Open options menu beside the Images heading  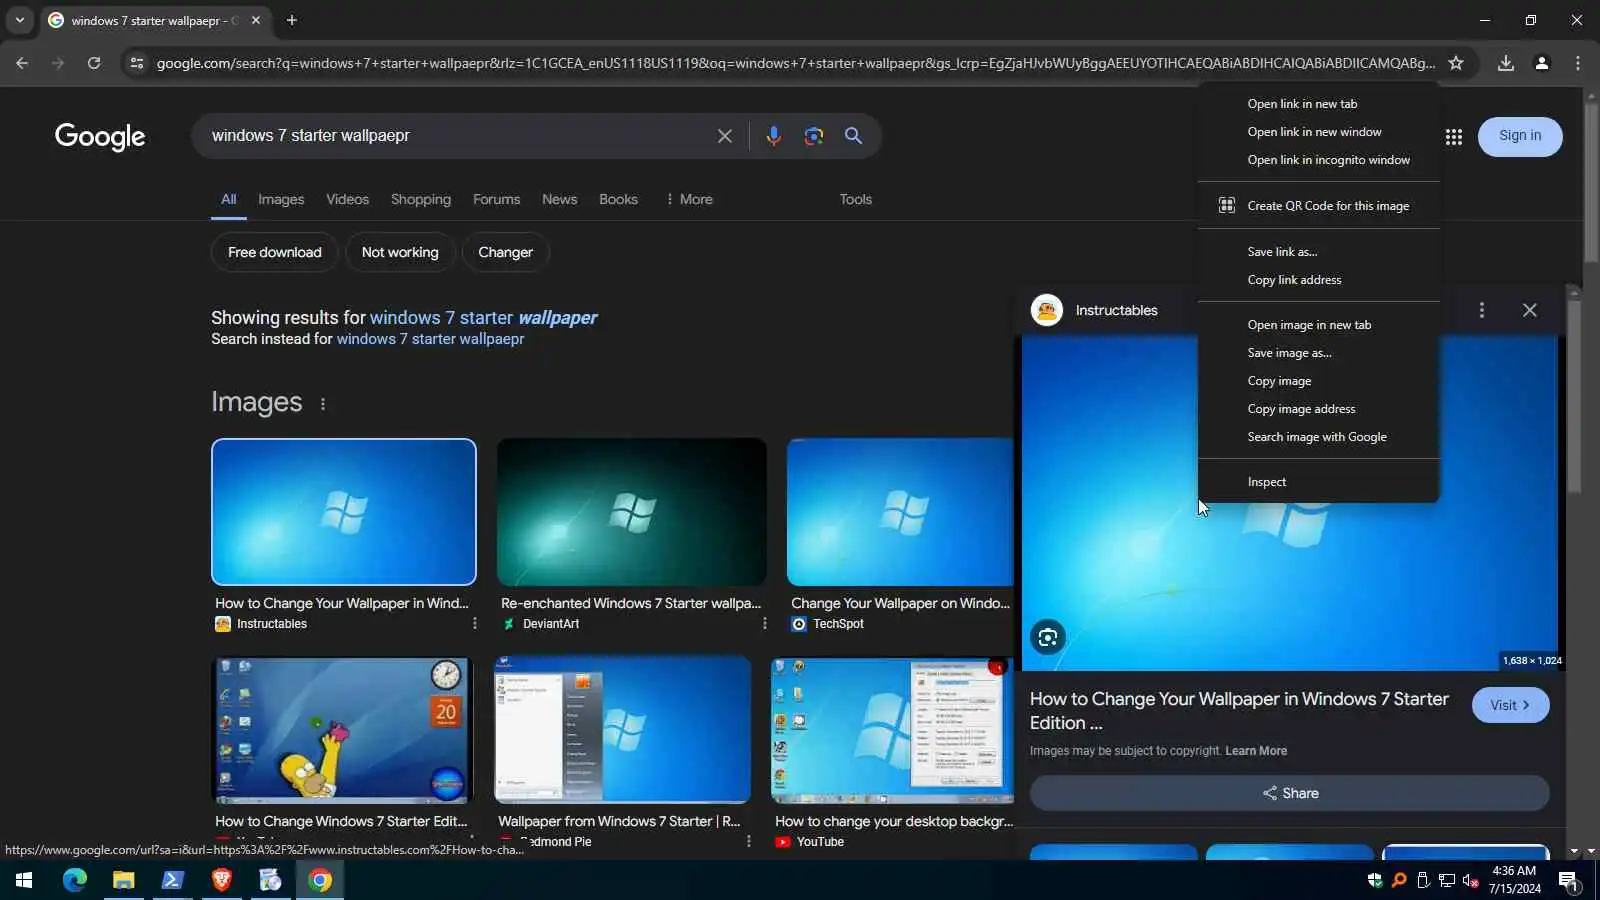(x=322, y=404)
